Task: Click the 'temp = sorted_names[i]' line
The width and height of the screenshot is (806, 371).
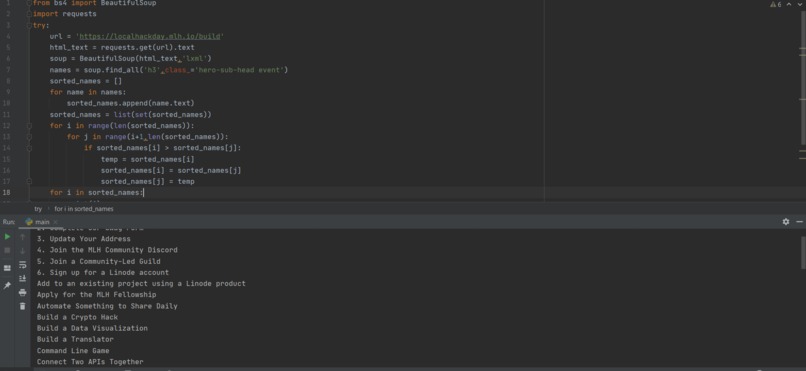Action: (148, 159)
